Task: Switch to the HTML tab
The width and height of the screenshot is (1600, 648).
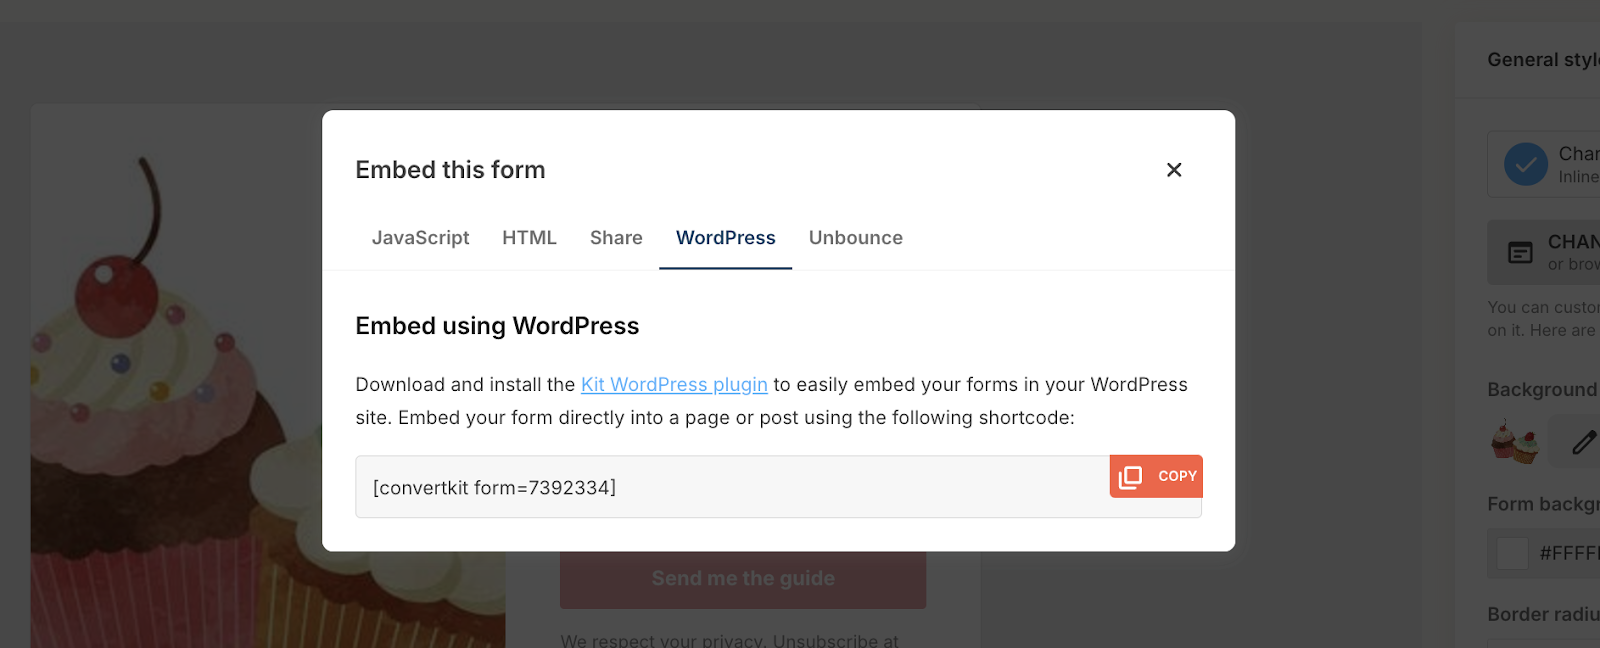Action: pyautogui.click(x=529, y=238)
